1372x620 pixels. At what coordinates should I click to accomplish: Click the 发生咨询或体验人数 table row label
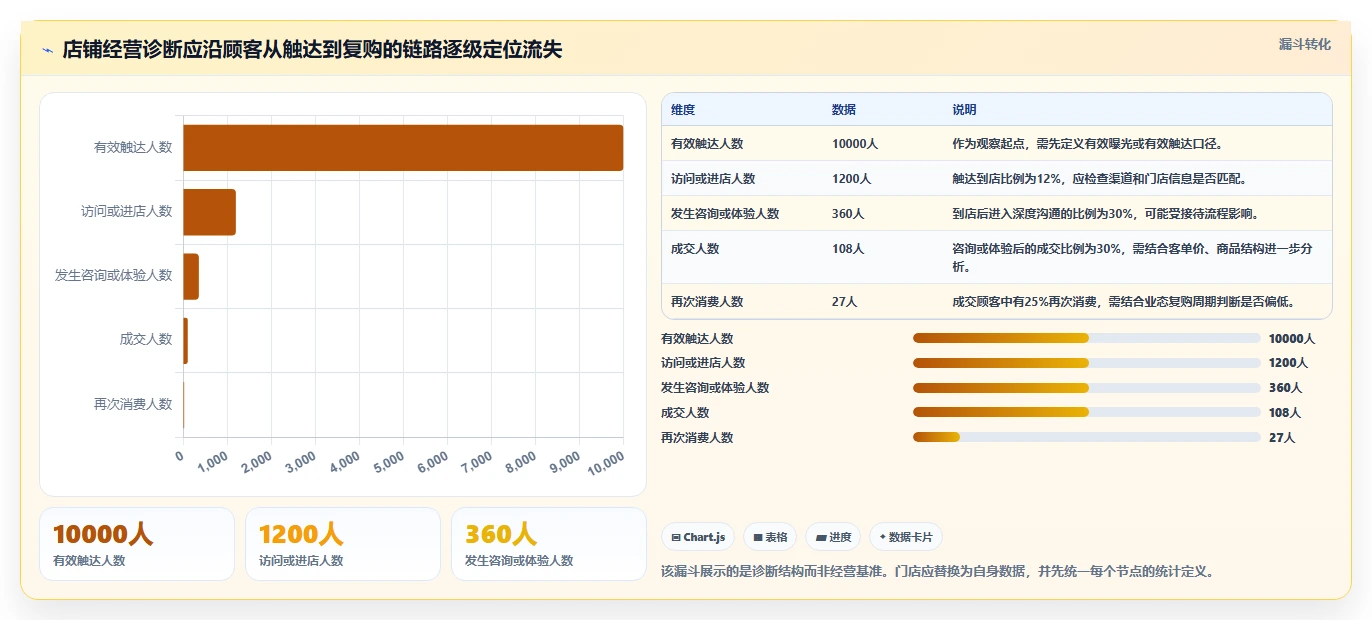coord(725,214)
